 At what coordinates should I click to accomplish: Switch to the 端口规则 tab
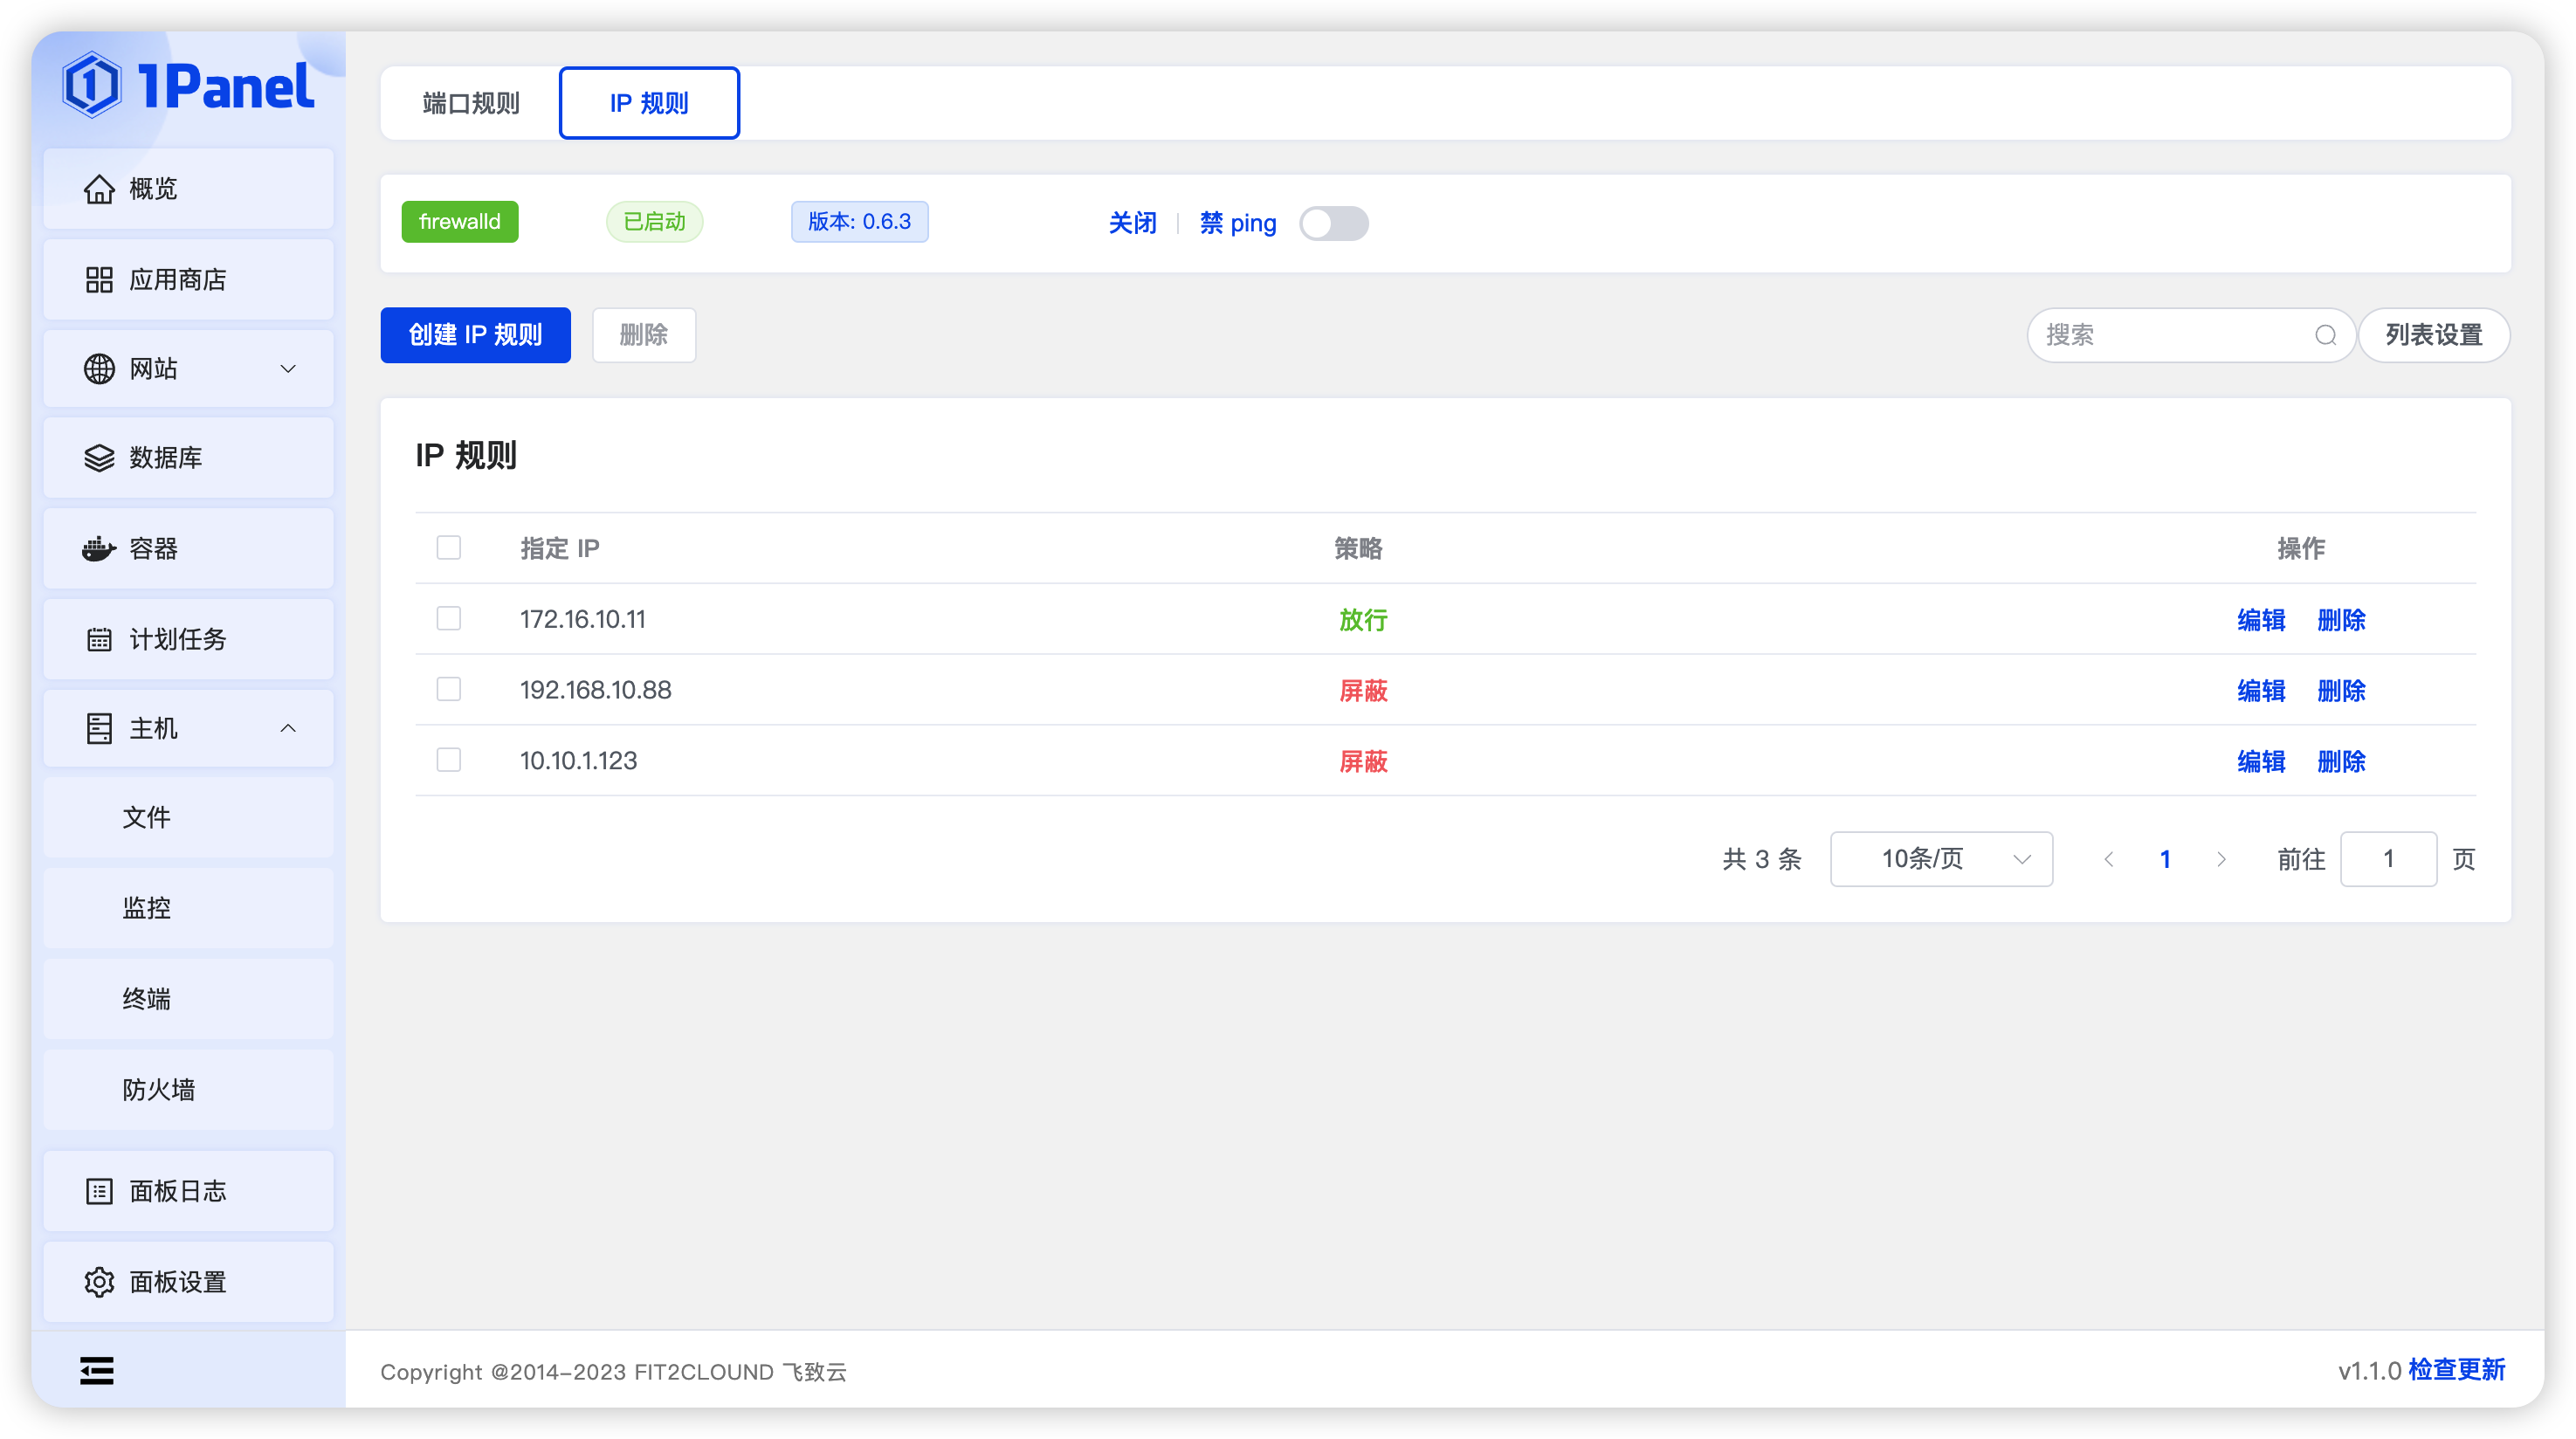click(x=471, y=104)
